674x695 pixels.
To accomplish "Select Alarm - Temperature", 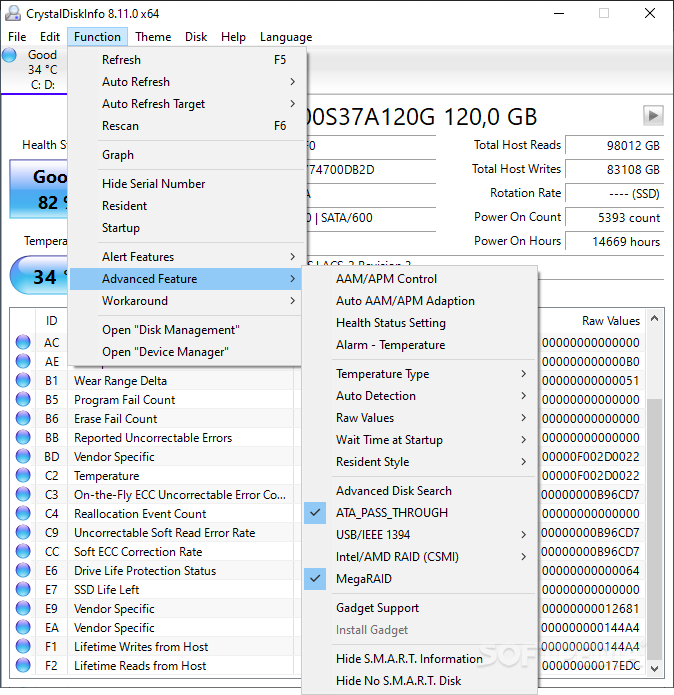I will (x=420, y=345).
